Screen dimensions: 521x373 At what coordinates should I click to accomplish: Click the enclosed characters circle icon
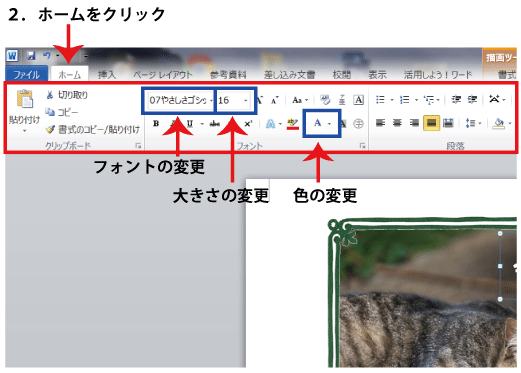pos(358,124)
